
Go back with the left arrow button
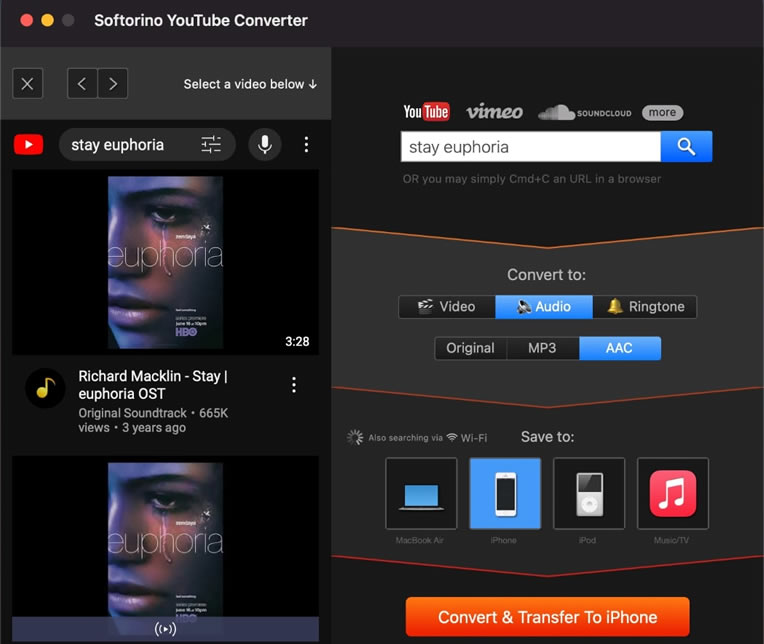(x=82, y=84)
